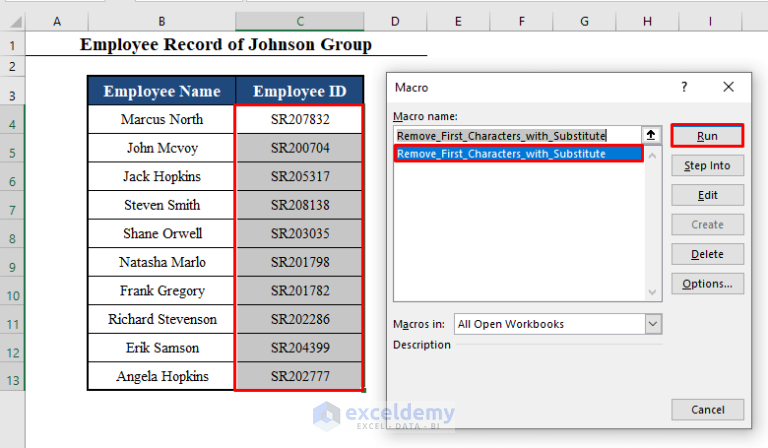Click the title Employee Record of Johnson Group
The image size is (768, 448).
(226, 45)
